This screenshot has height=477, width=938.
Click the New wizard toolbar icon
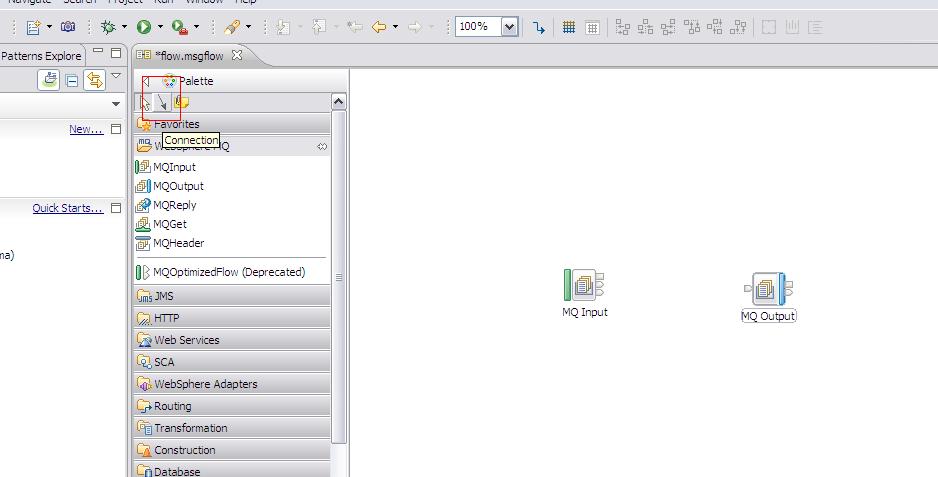coord(34,27)
